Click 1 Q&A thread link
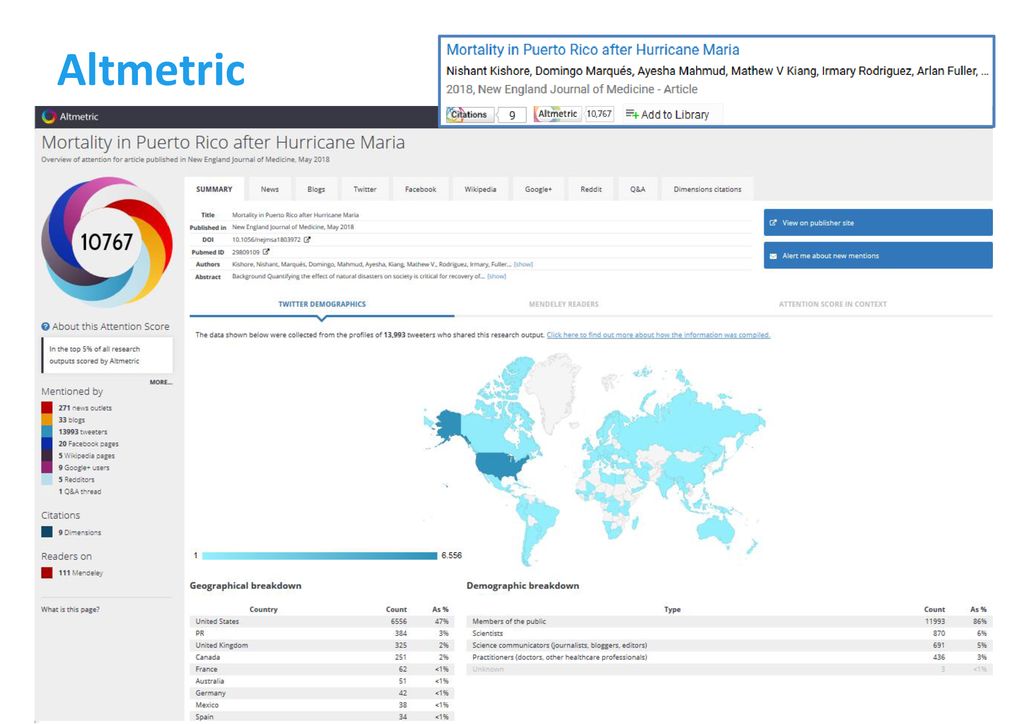Screen dimensions: 1024x724 (80, 492)
